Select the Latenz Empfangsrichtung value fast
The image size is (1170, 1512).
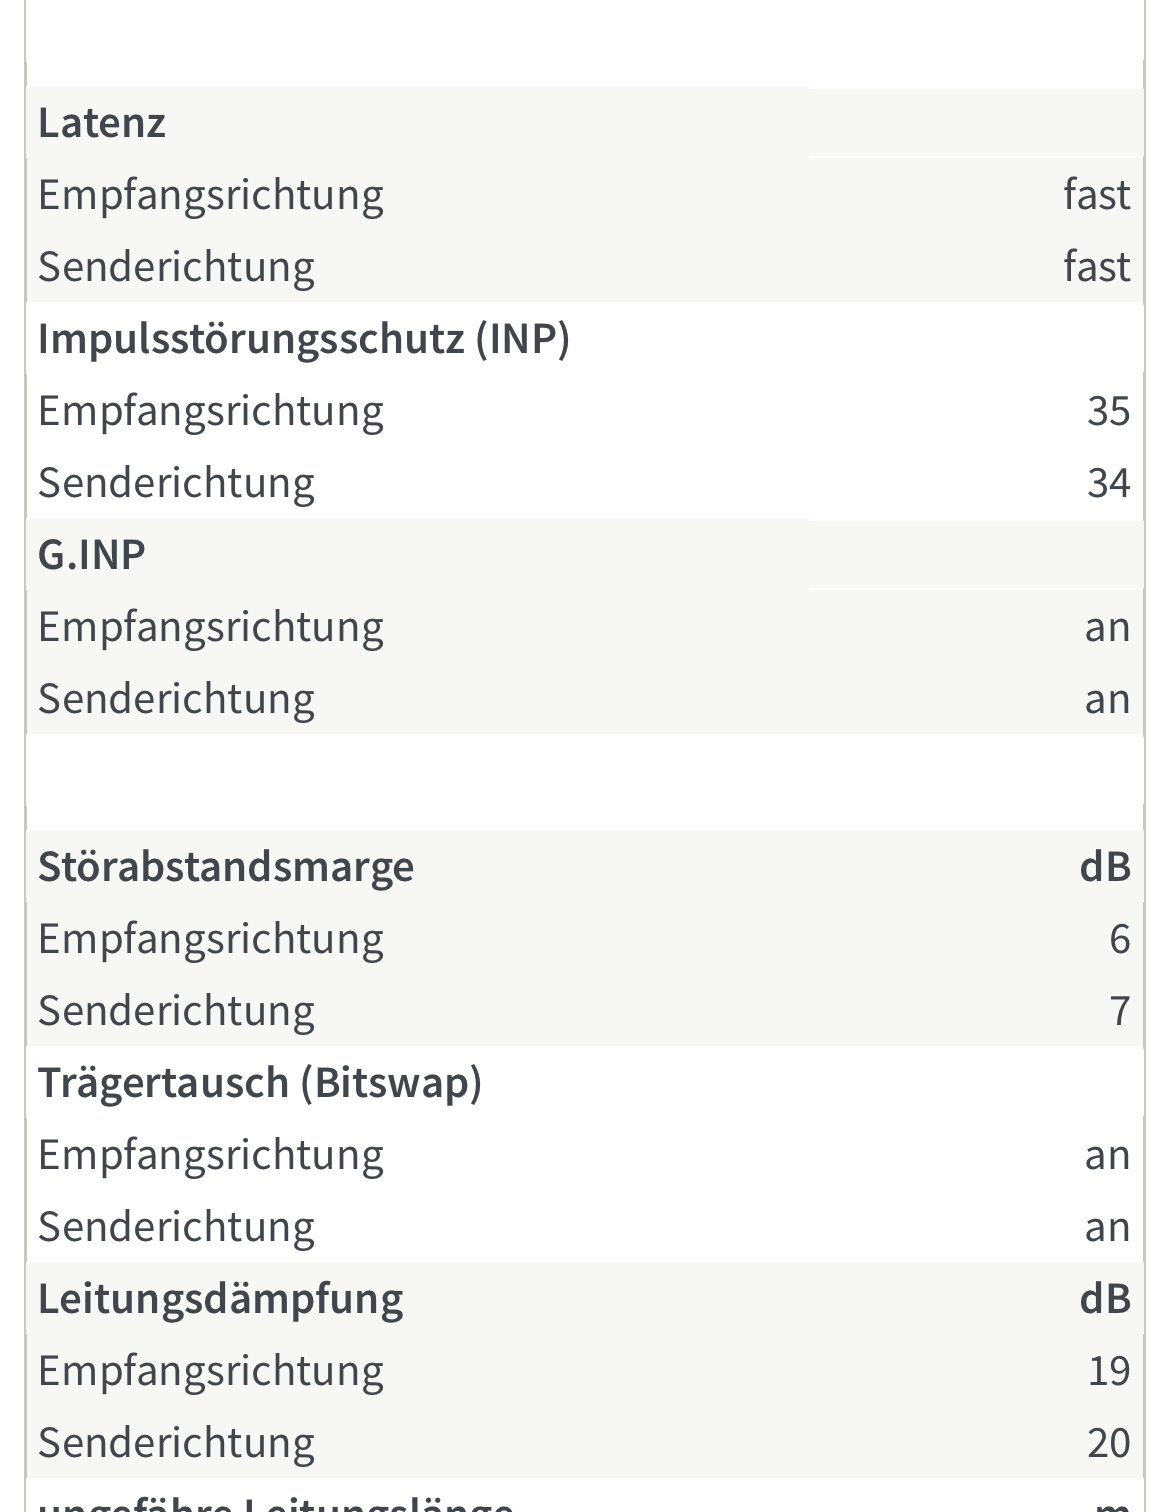(x=1097, y=195)
